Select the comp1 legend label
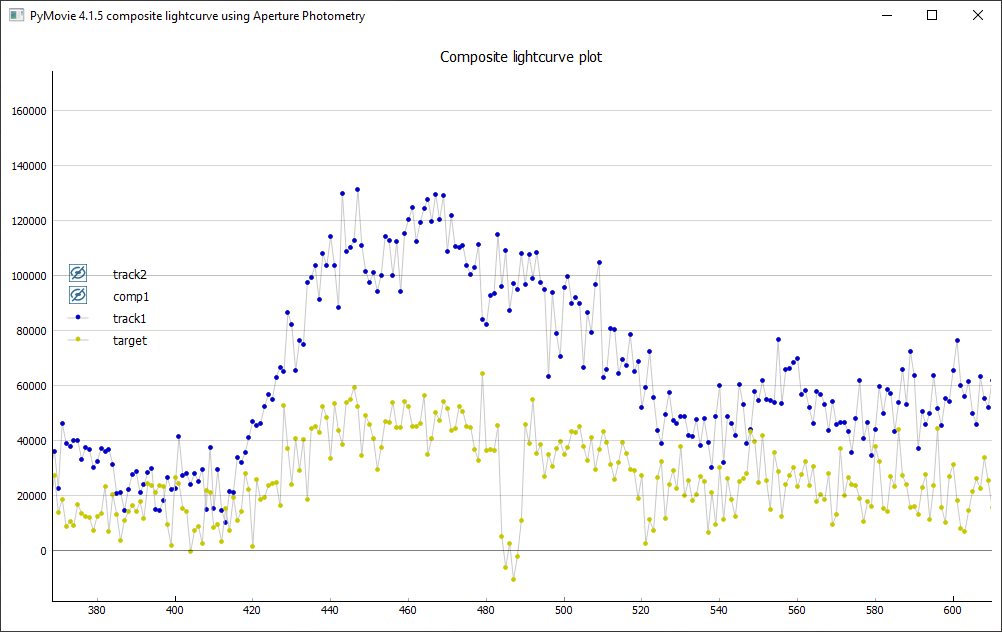Image resolution: width=1002 pixels, height=632 pixels. [x=131, y=296]
